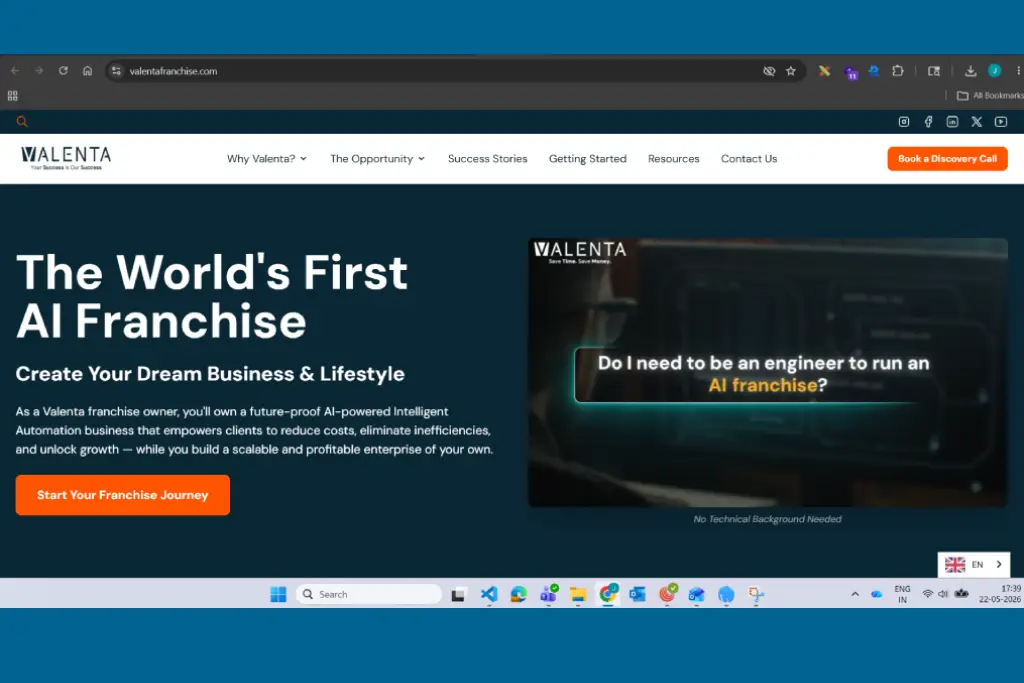Open the Contact Us menu item
This screenshot has height=683, width=1024.
click(x=749, y=159)
